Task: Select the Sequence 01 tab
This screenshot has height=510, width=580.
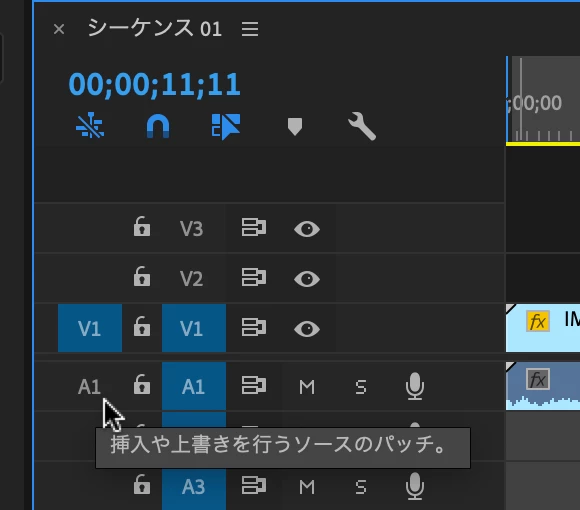Action: pos(155,28)
